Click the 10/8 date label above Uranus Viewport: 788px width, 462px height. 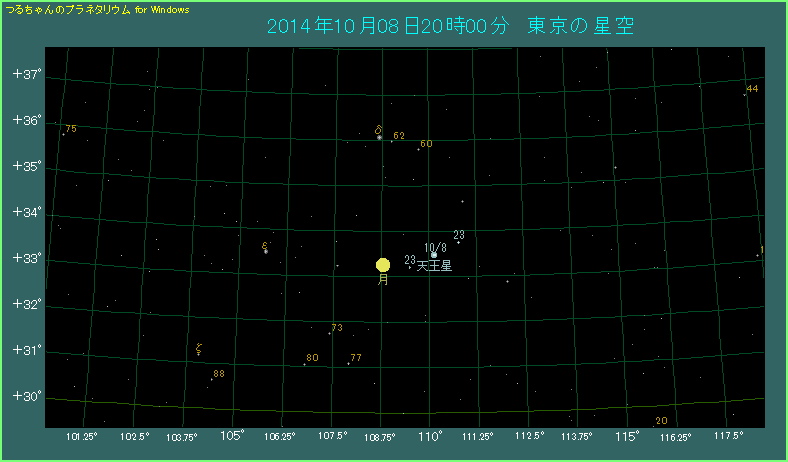click(435, 247)
